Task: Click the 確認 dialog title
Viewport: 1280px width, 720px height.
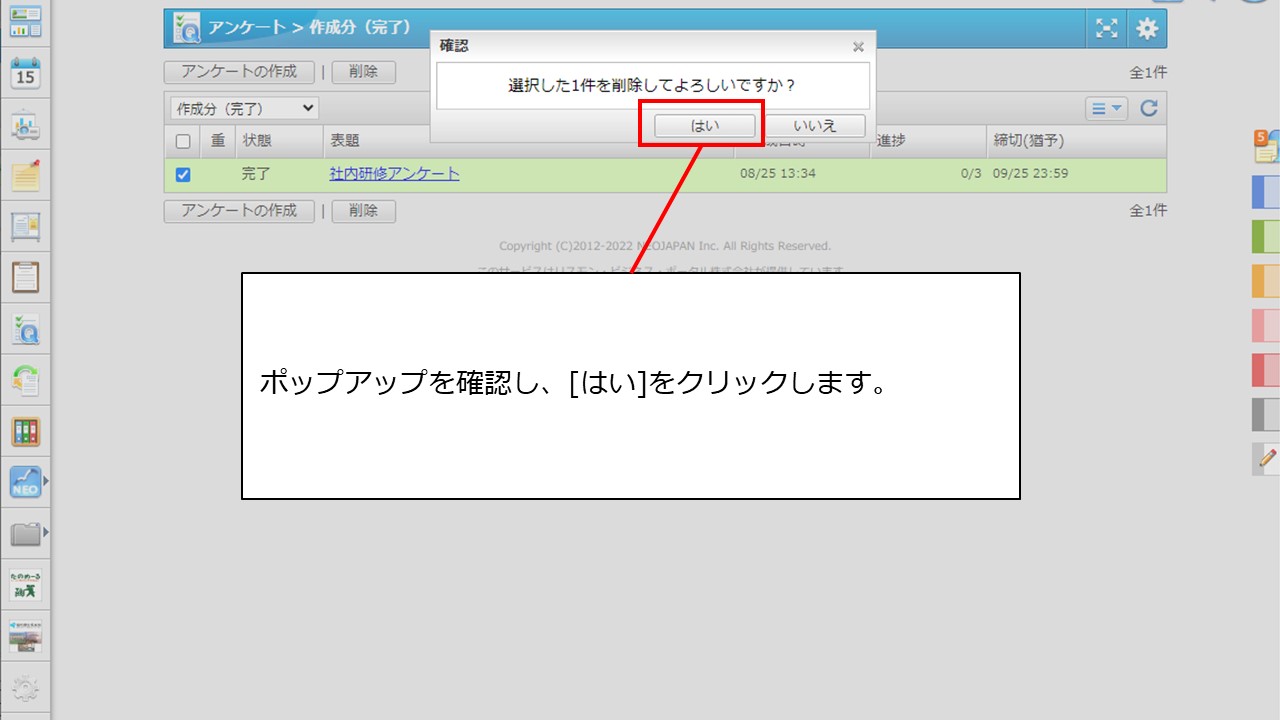Action: pos(454,46)
